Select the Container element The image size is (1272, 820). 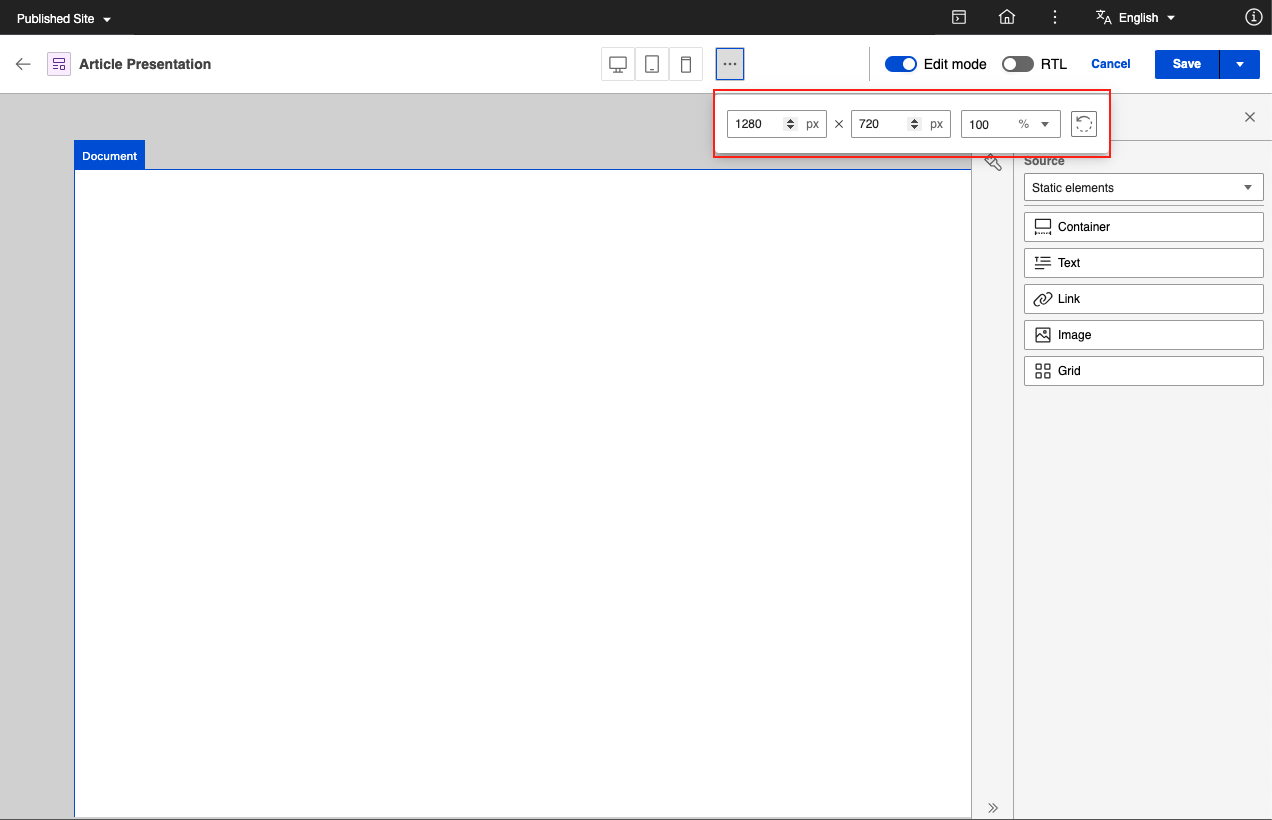click(1143, 227)
